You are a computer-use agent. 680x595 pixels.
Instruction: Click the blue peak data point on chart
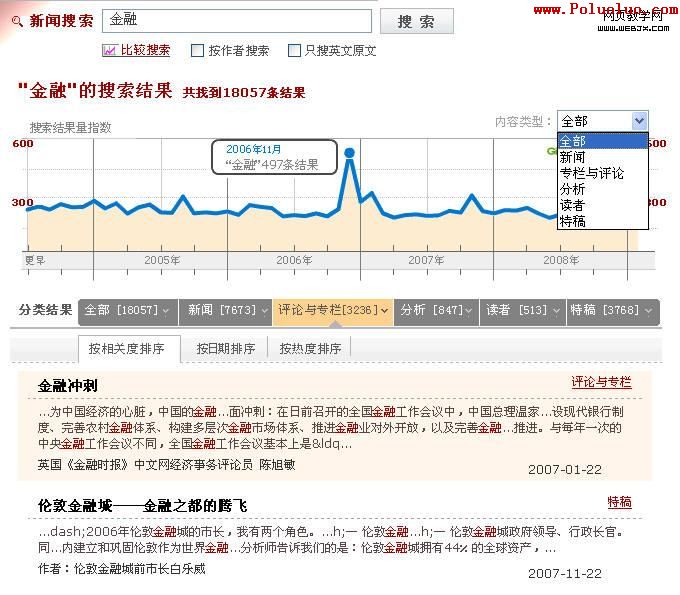[349, 153]
